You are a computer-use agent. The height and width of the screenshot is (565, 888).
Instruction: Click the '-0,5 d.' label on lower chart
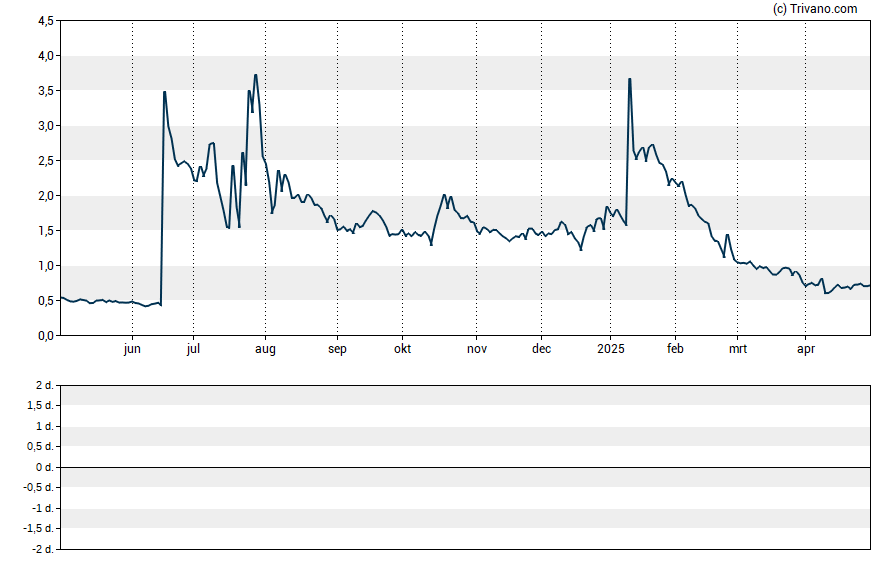39,487
